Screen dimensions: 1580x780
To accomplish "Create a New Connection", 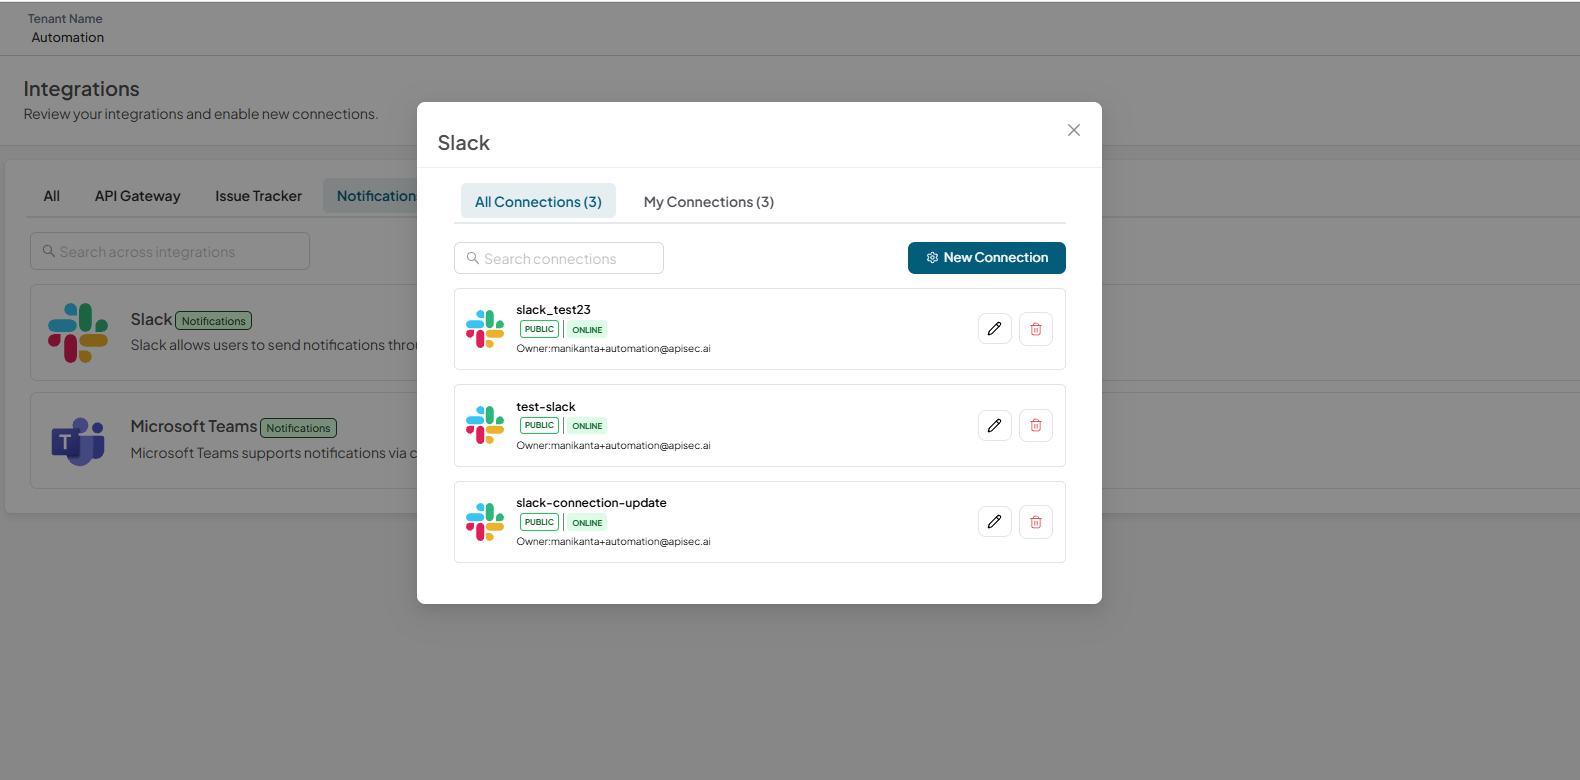I will pos(987,257).
